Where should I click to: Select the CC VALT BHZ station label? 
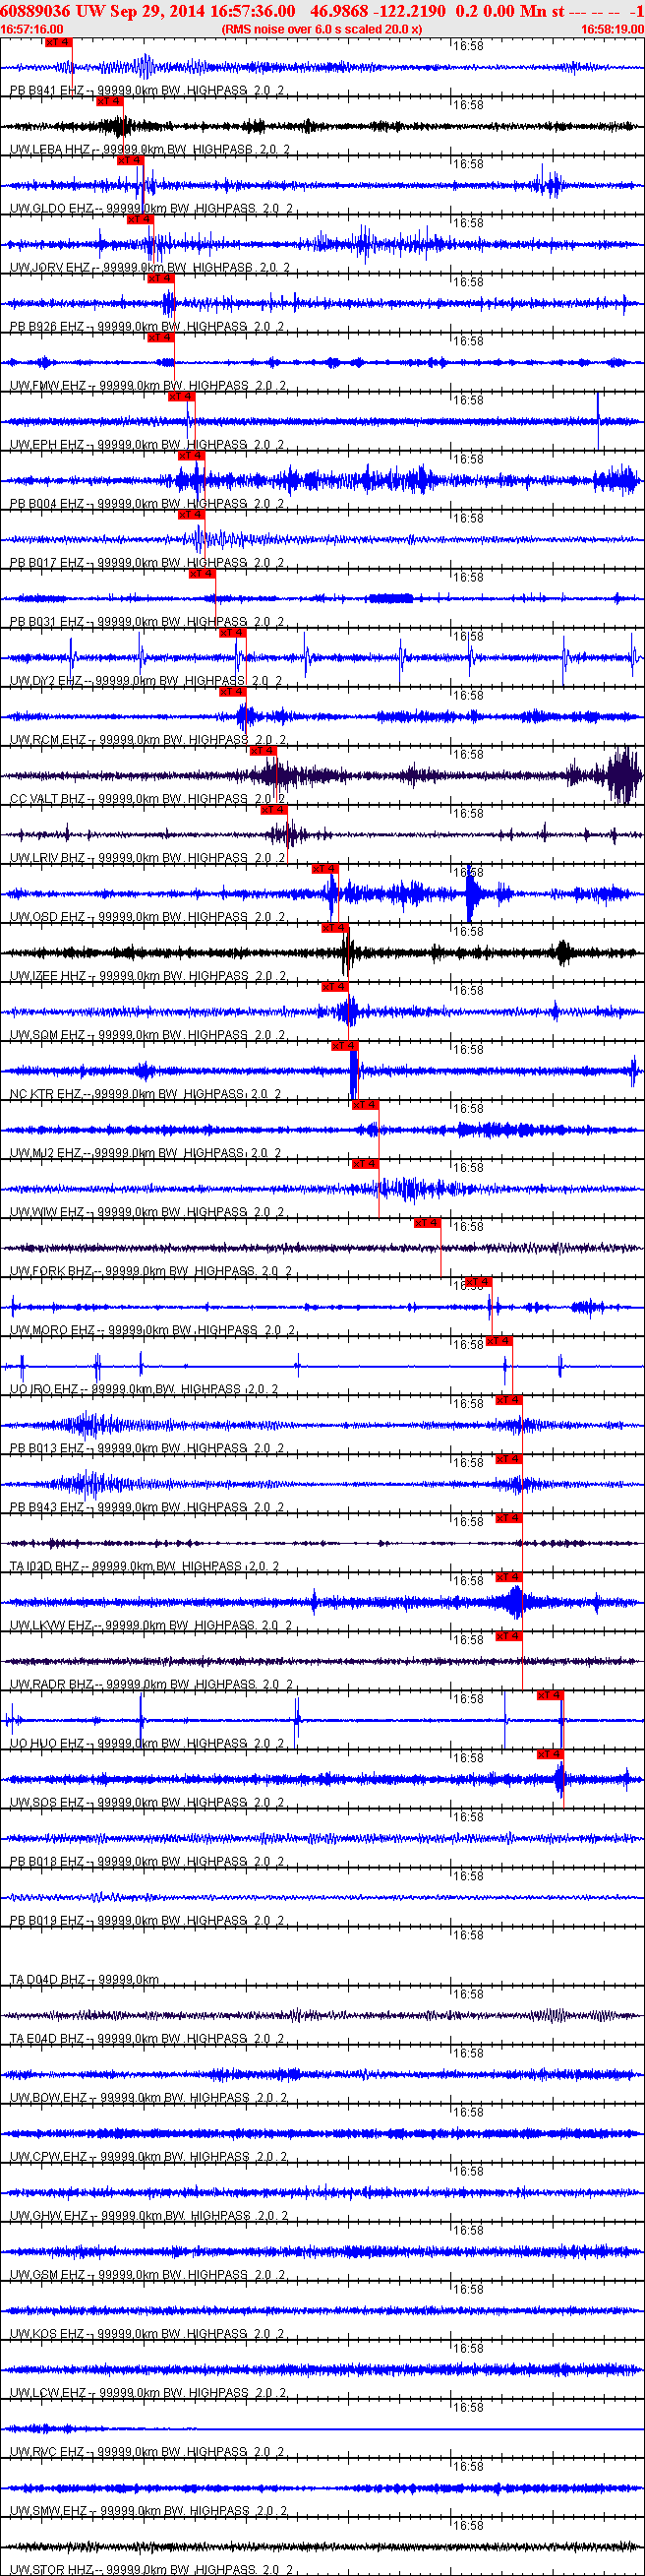[147, 798]
